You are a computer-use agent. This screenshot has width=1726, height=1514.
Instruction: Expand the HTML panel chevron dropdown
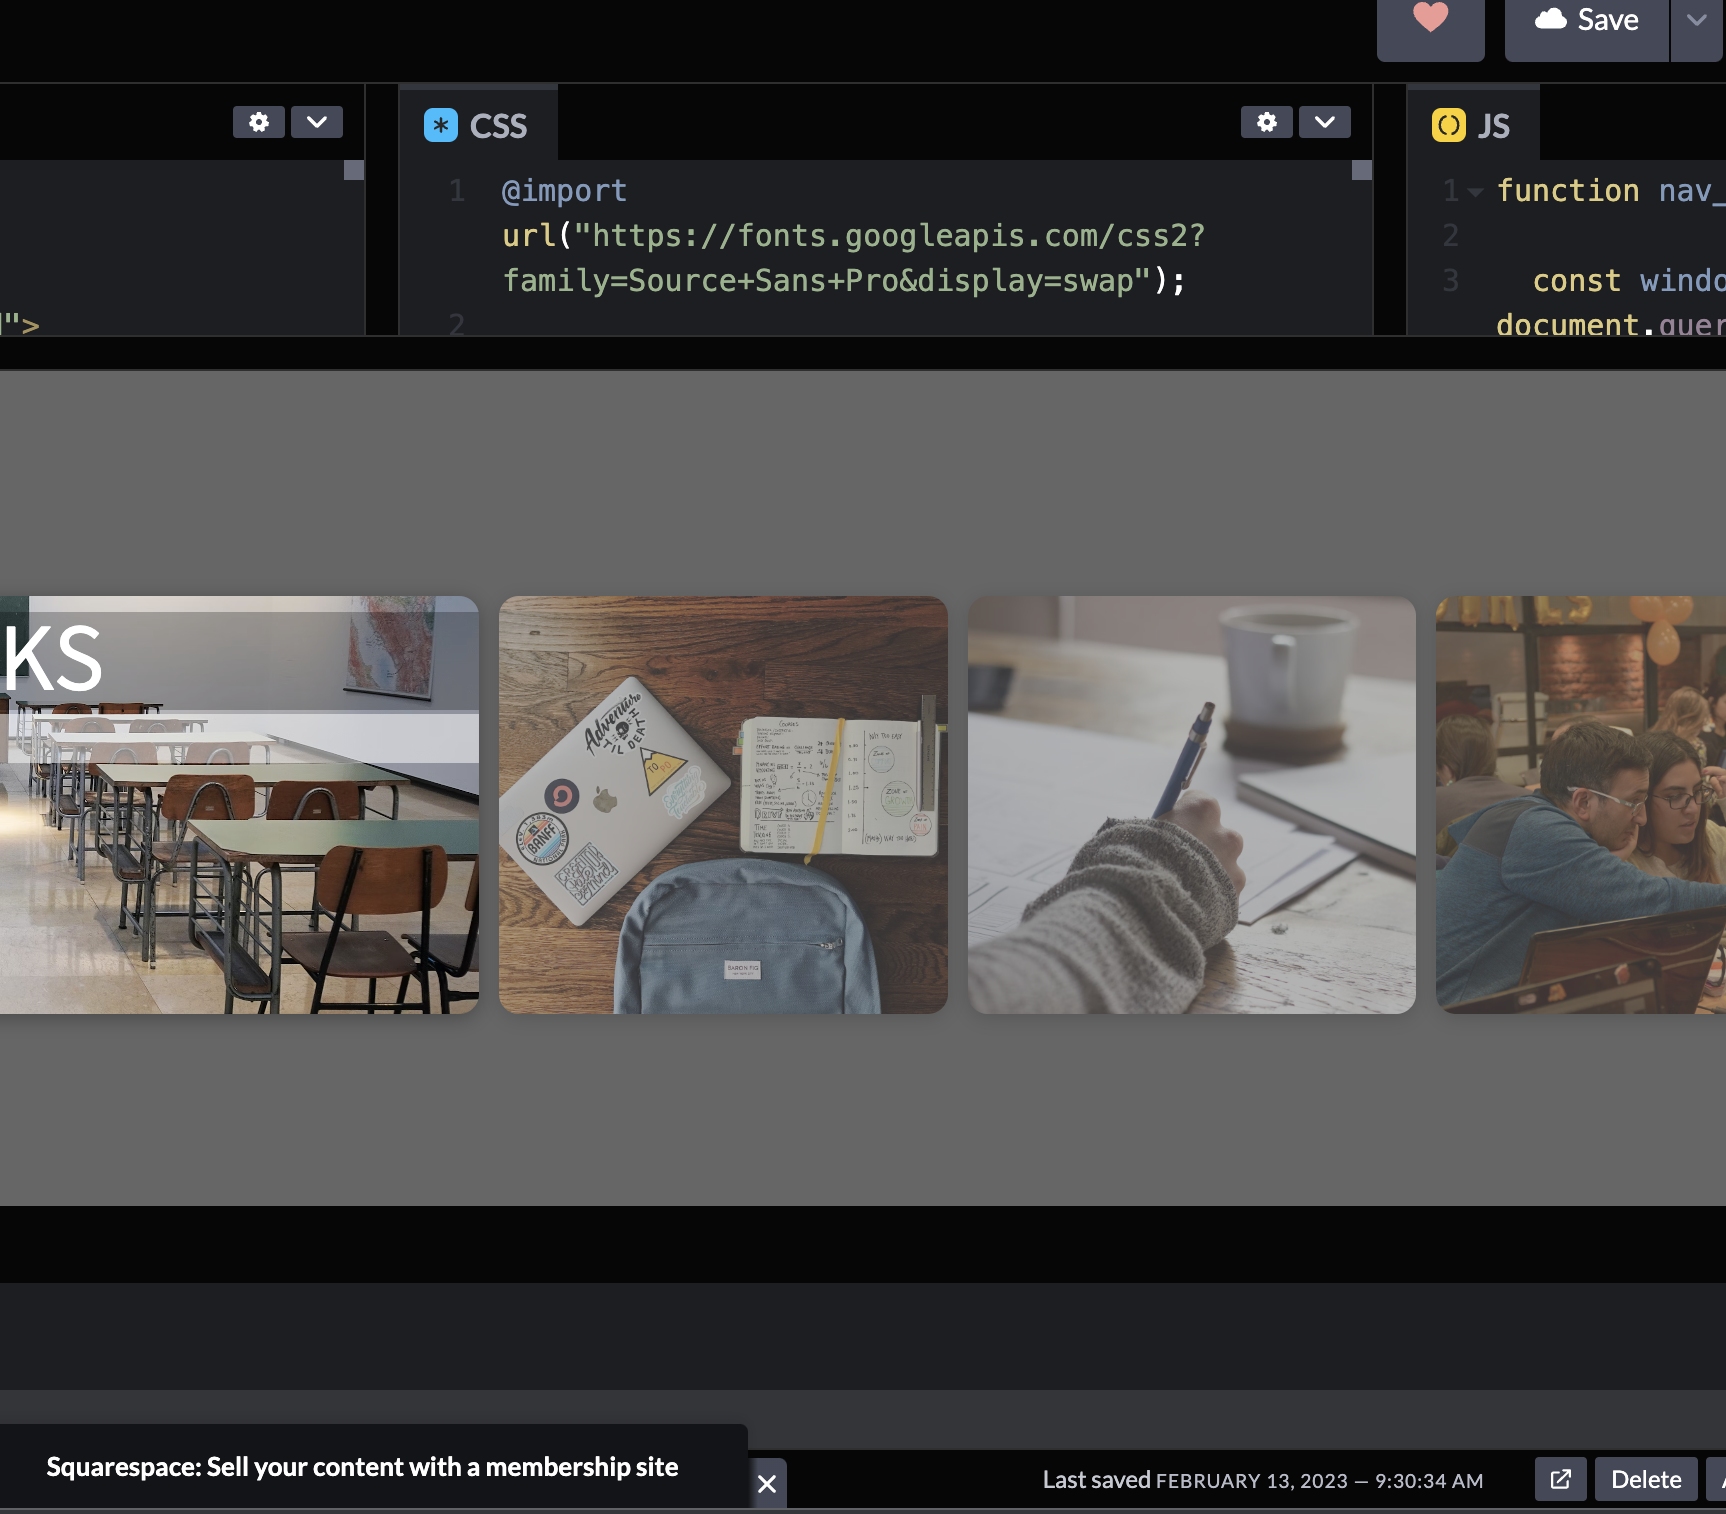point(317,122)
